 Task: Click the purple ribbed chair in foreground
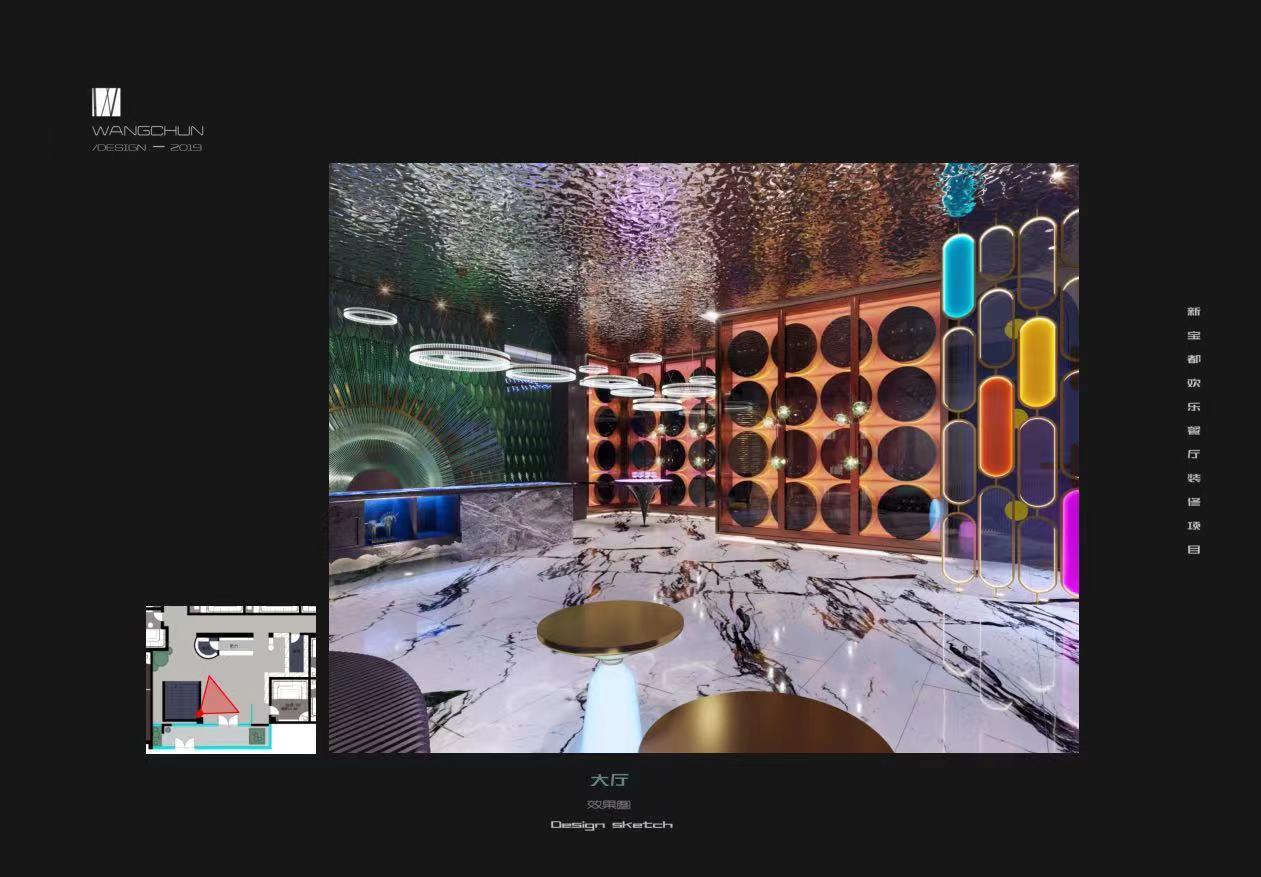click(x=375, y=705)
